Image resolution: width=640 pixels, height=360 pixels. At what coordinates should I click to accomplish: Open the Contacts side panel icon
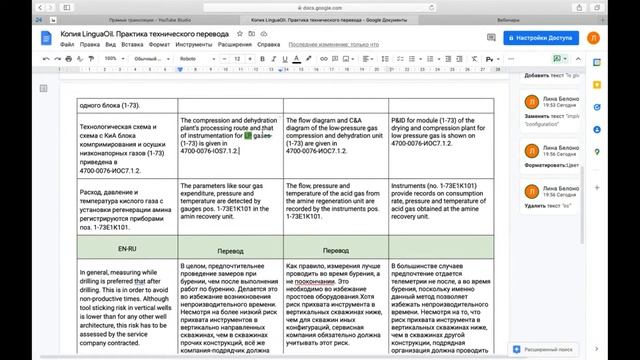(x=597, y=129)
